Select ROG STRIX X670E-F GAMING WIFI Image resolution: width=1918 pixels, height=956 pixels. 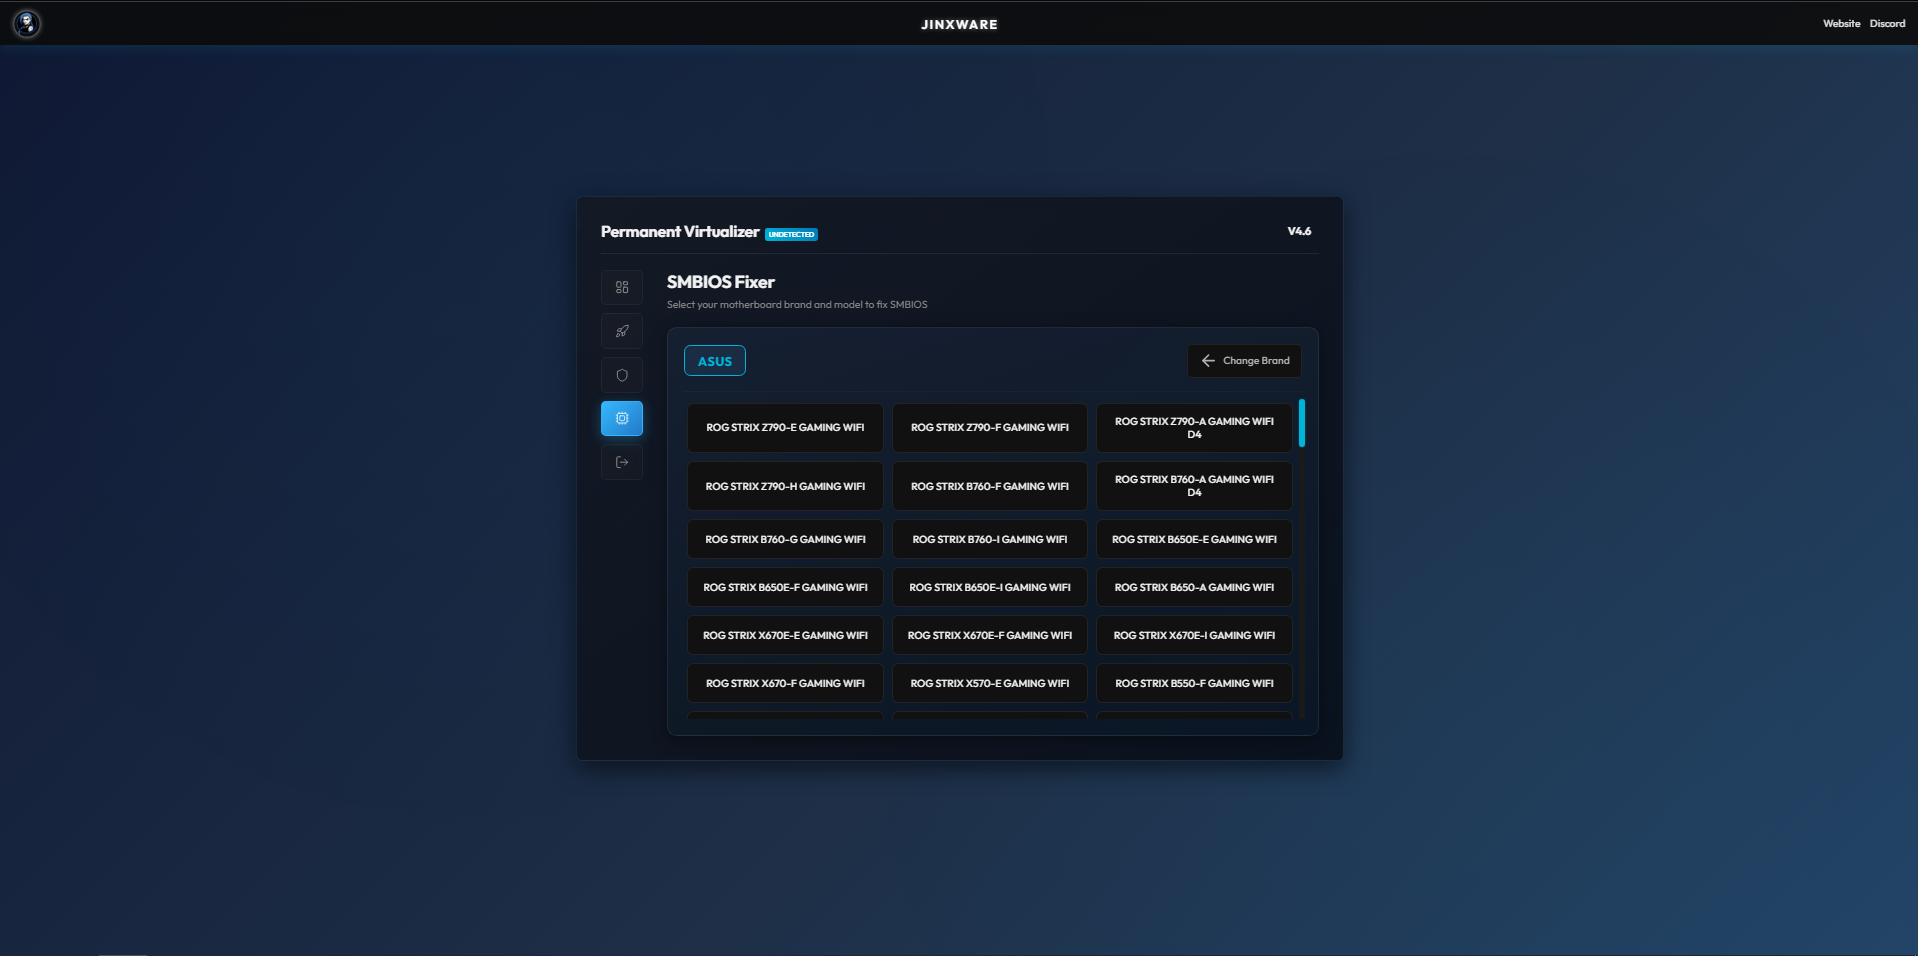pos(989,636)
